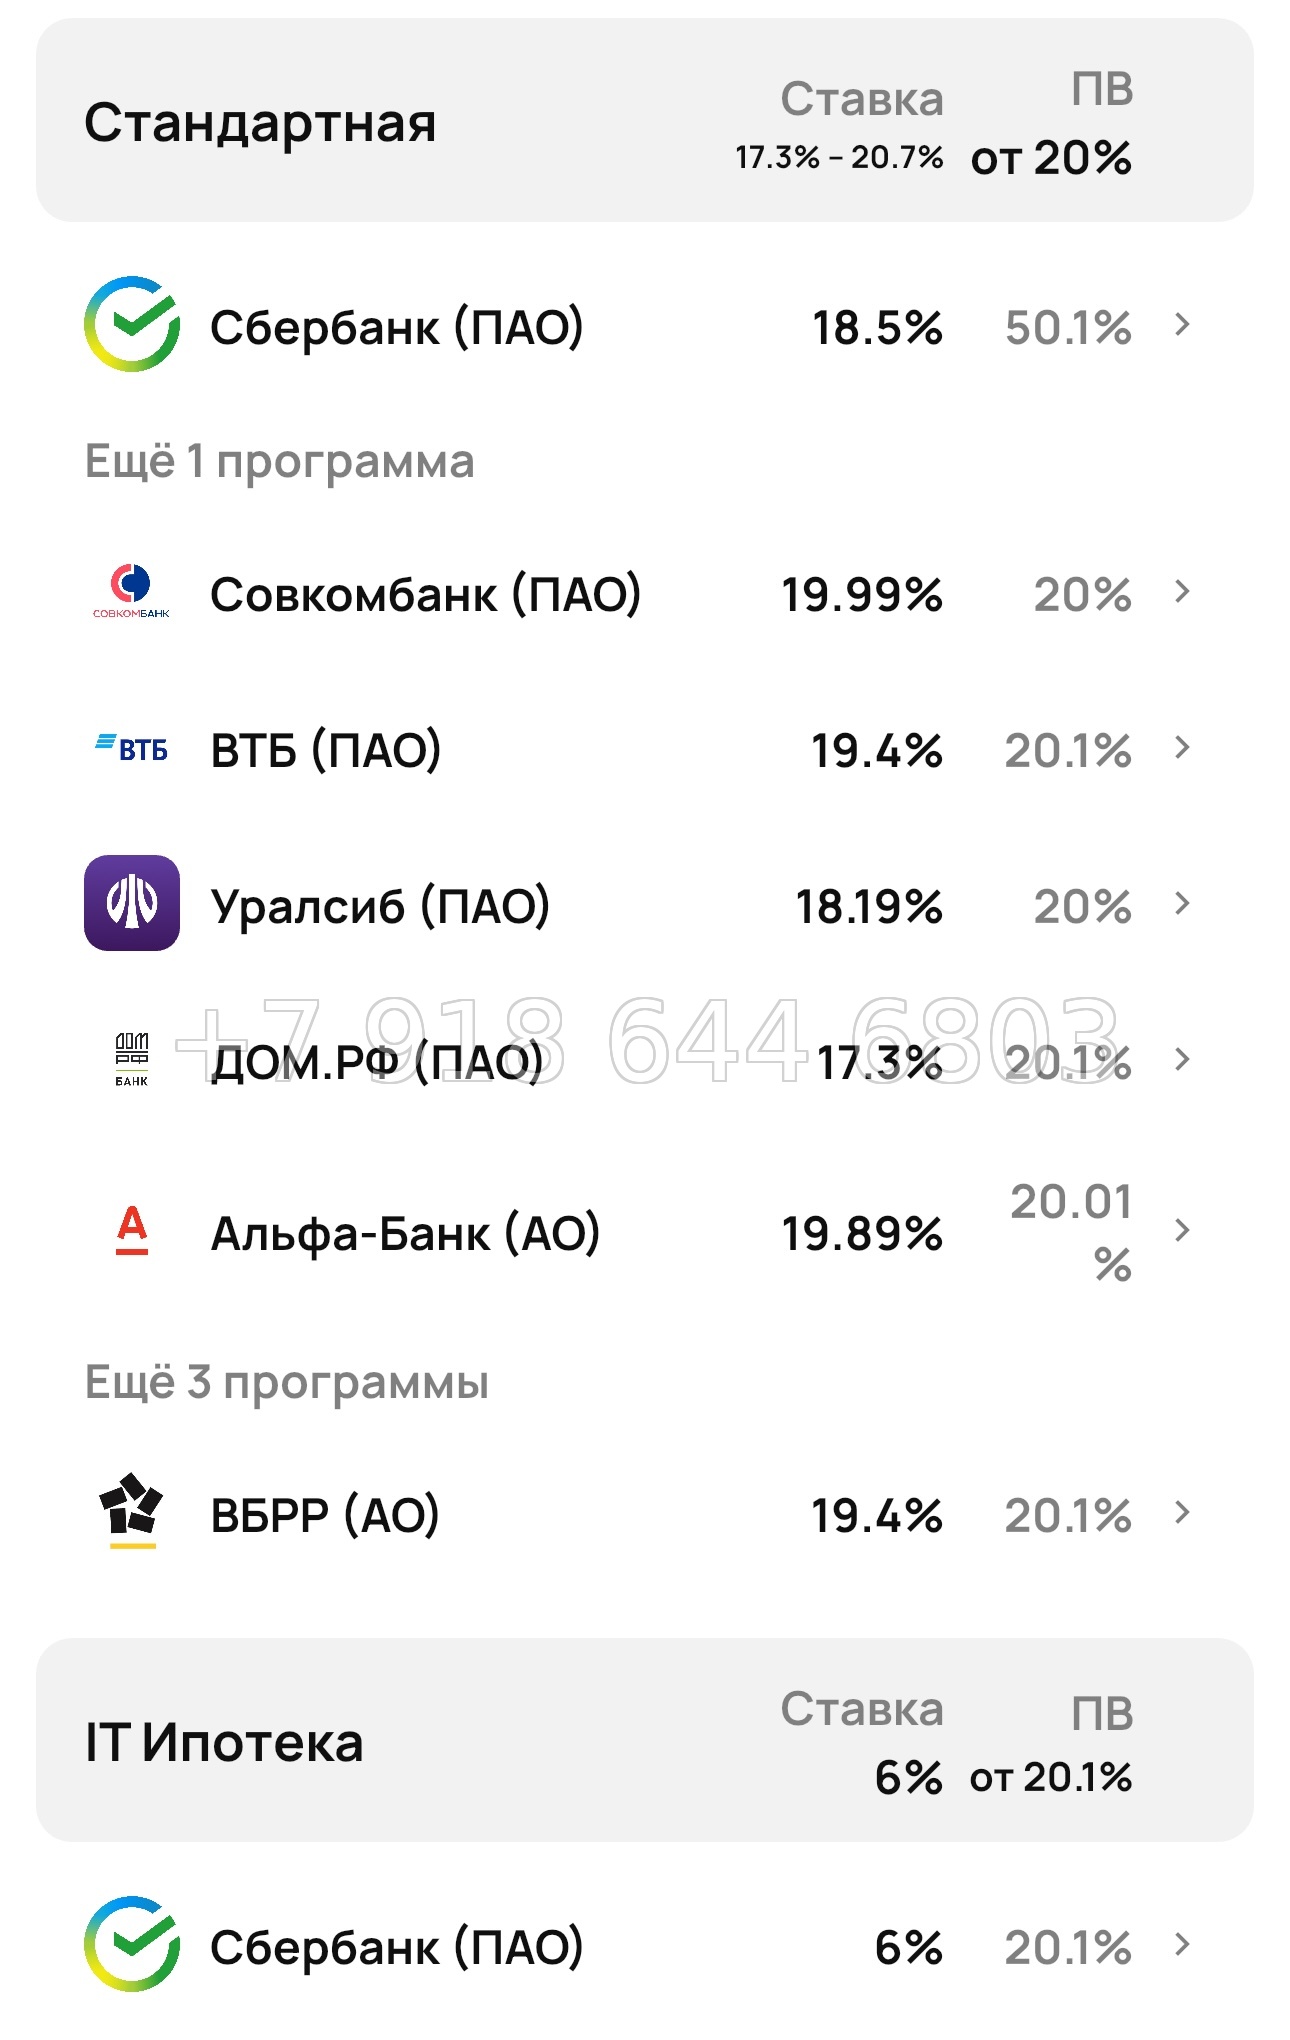Open Уралсиб row chevron arrow
The width and height of the screenshot is (1290, 2040).
pos(1182,904)
